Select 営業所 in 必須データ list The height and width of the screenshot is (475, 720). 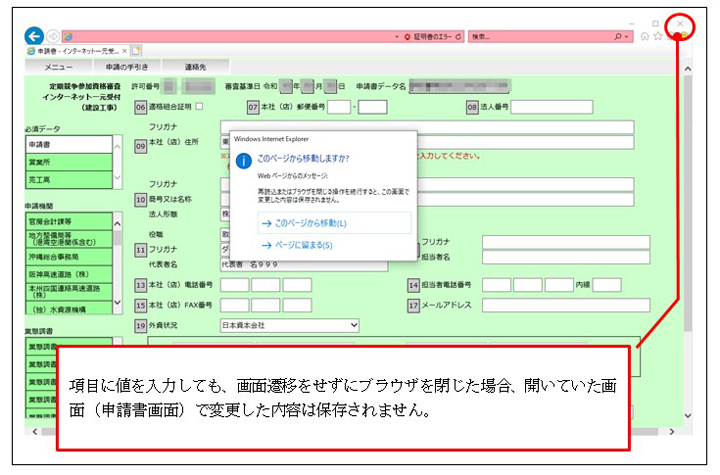click(58, 162)
